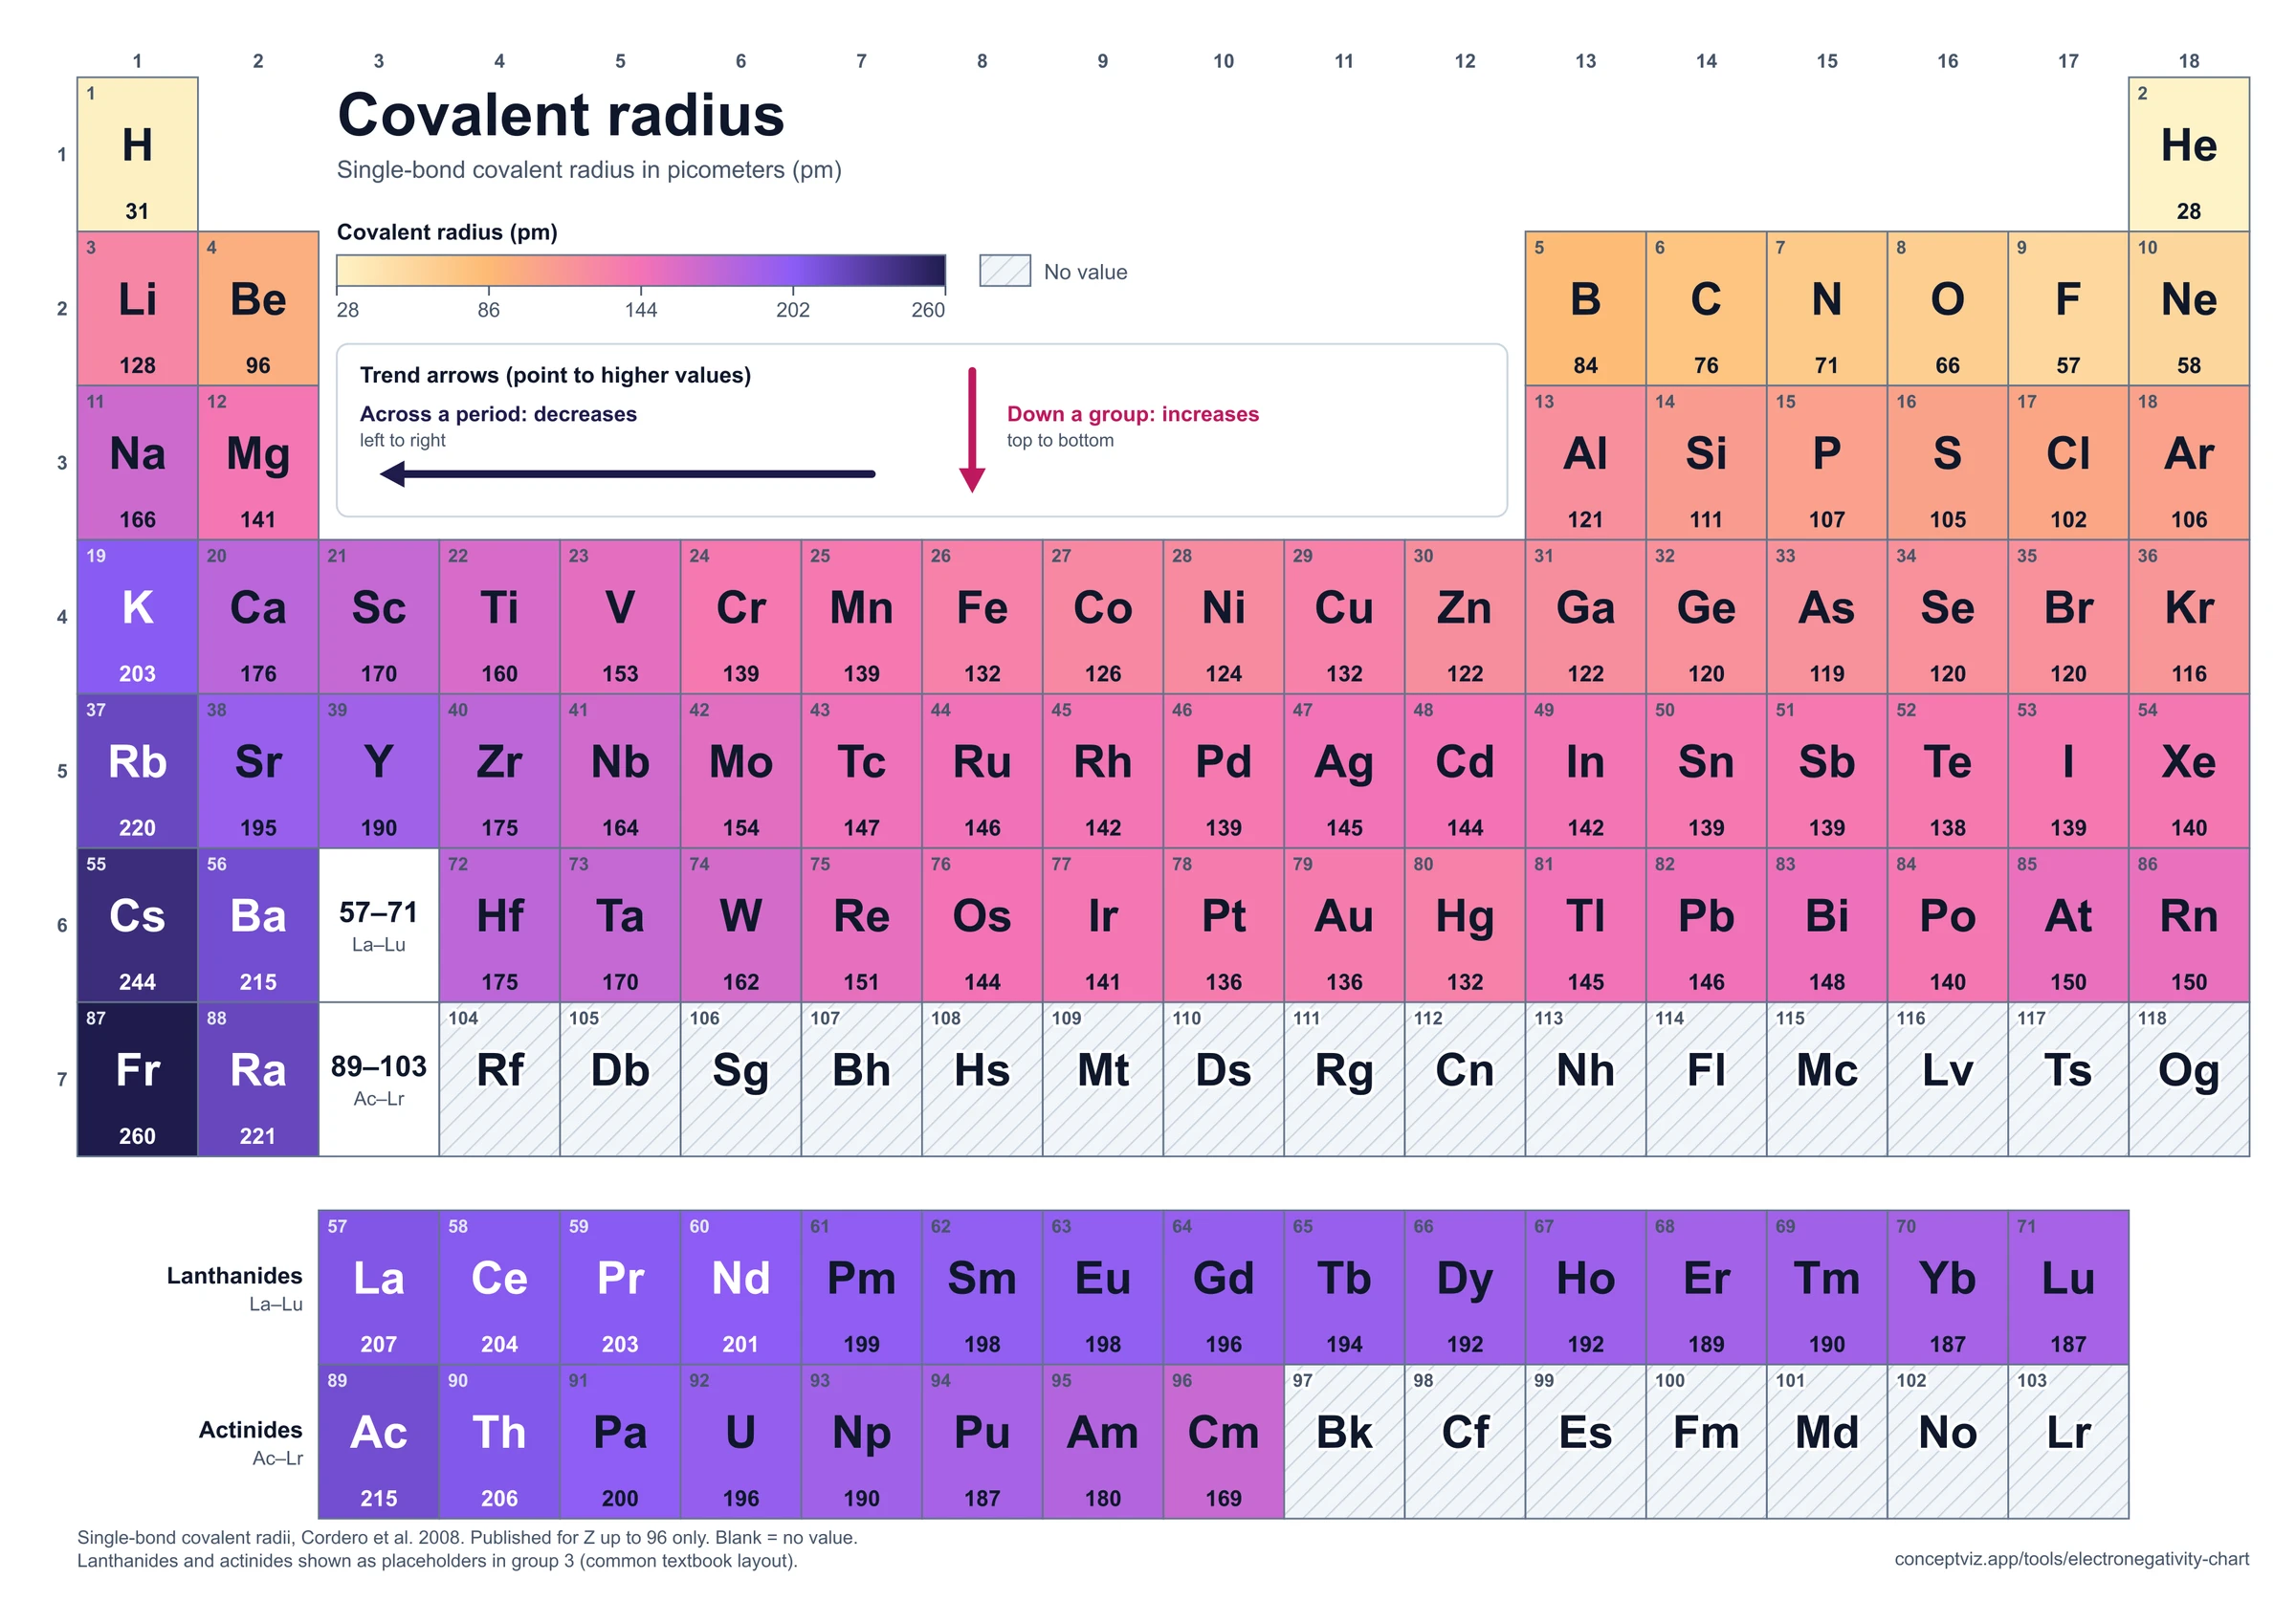2296x1623 pixels.
Task: Select the Lanthanum (La) cell showing 207
Action: [x=379, y=1287]
